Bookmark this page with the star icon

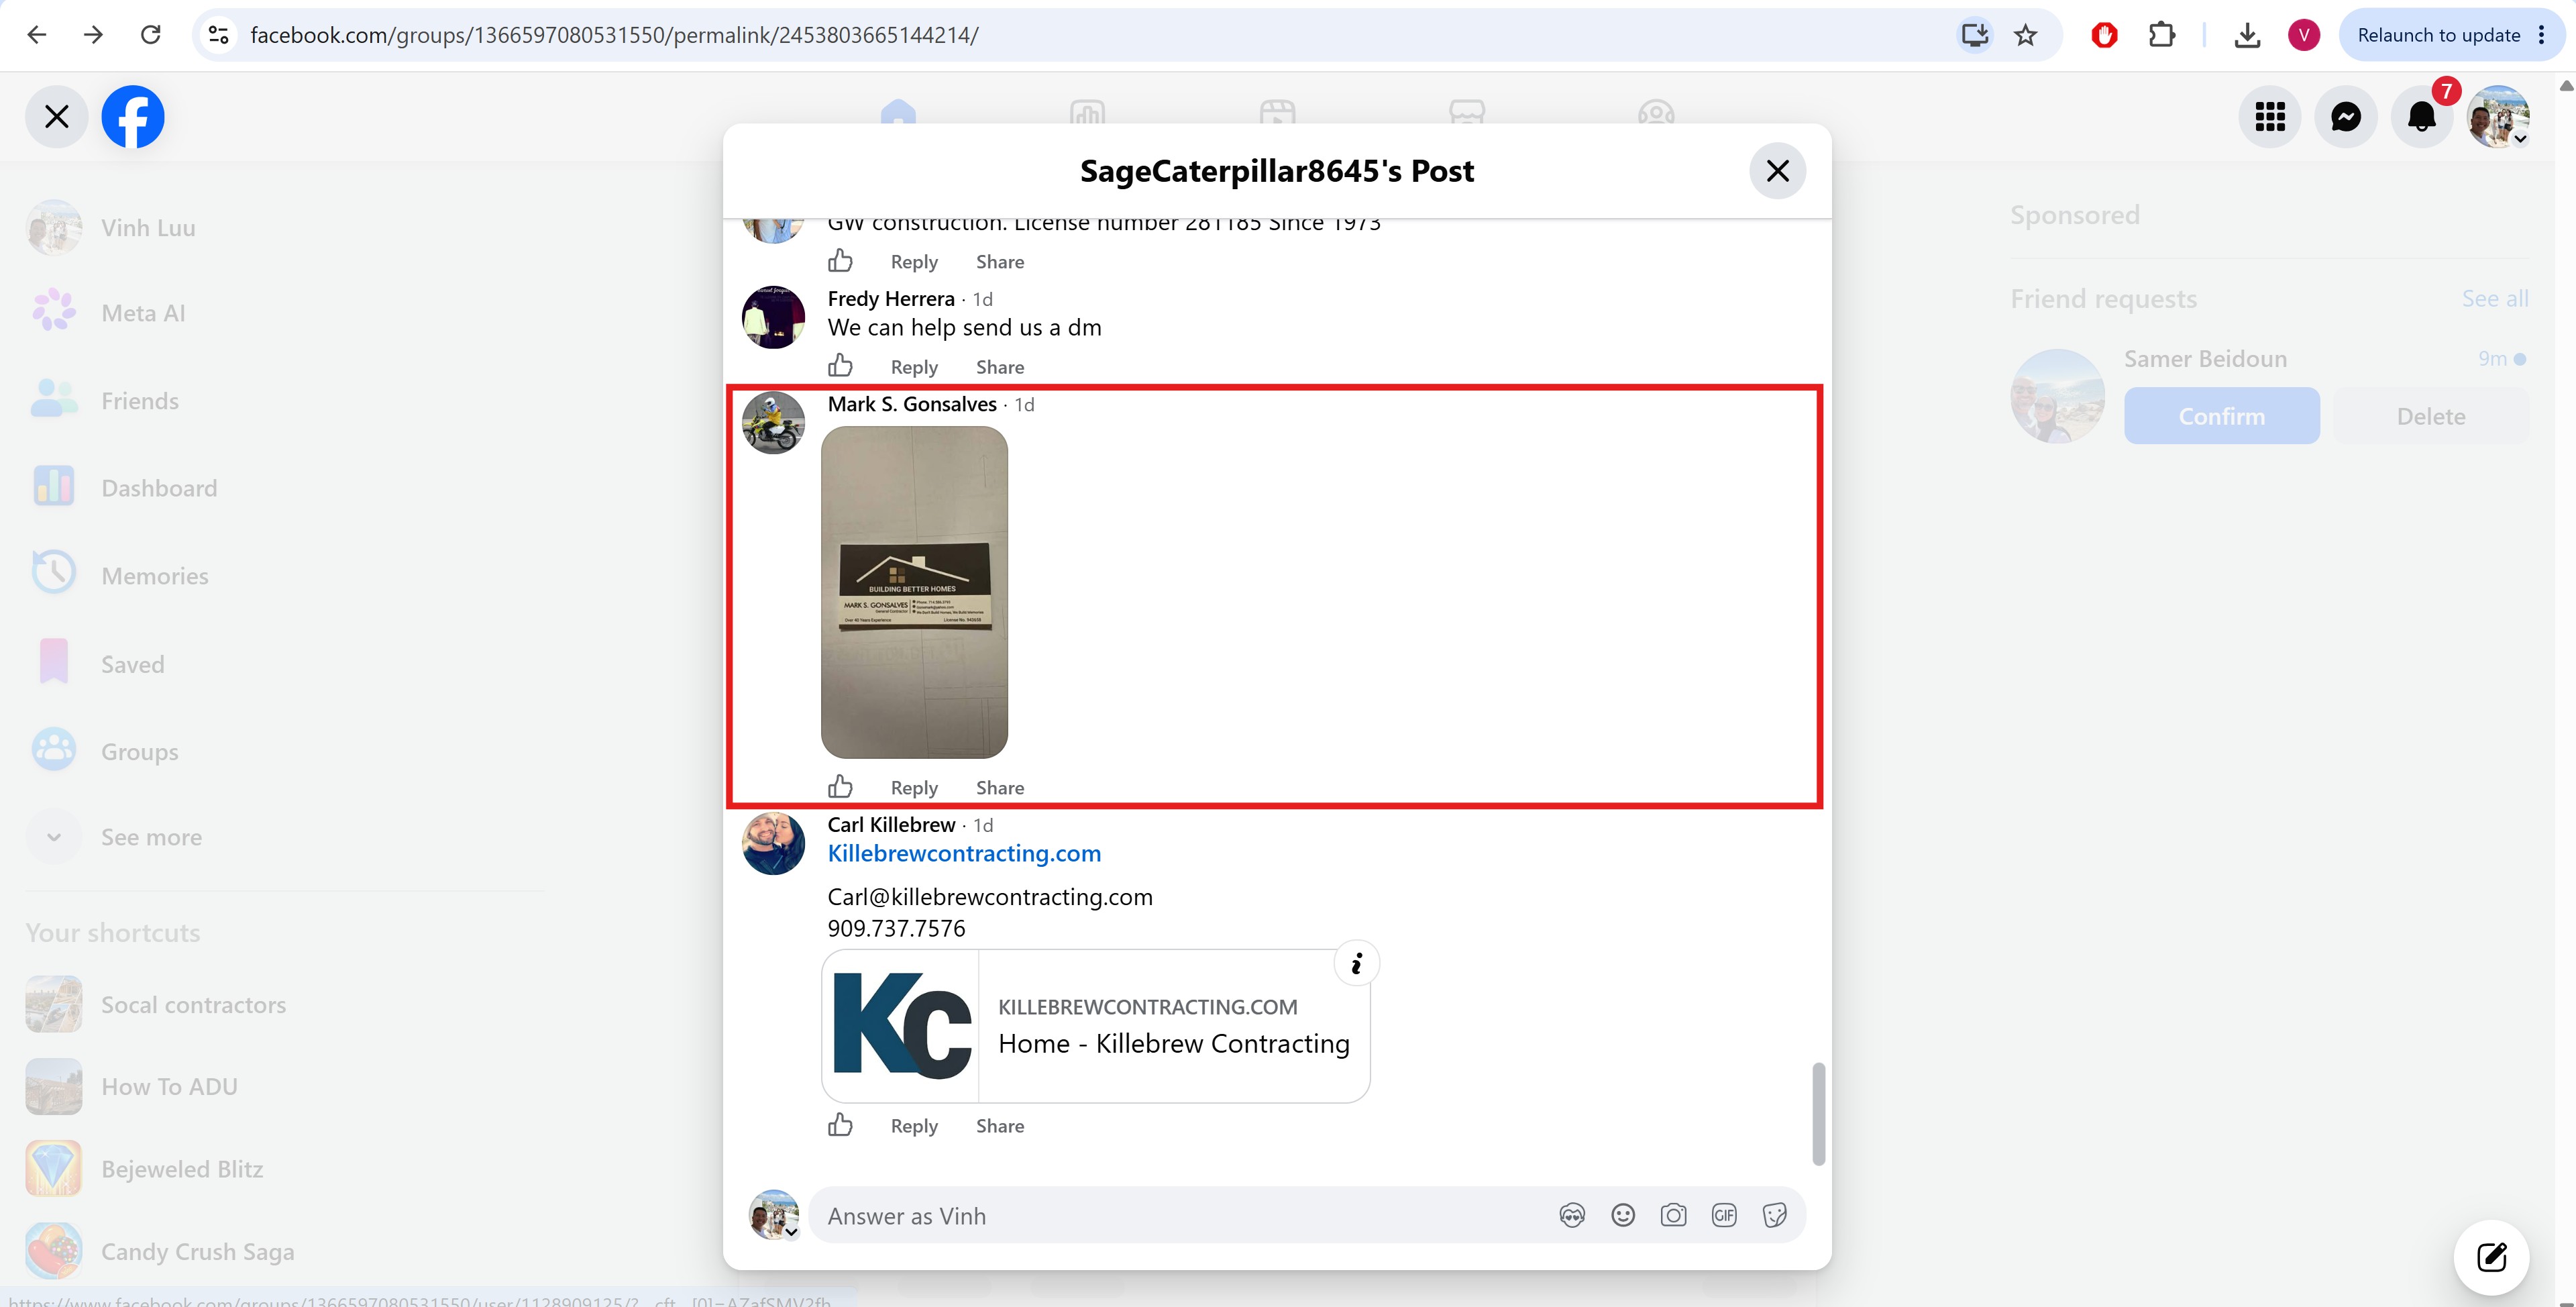coord(2026,35)
